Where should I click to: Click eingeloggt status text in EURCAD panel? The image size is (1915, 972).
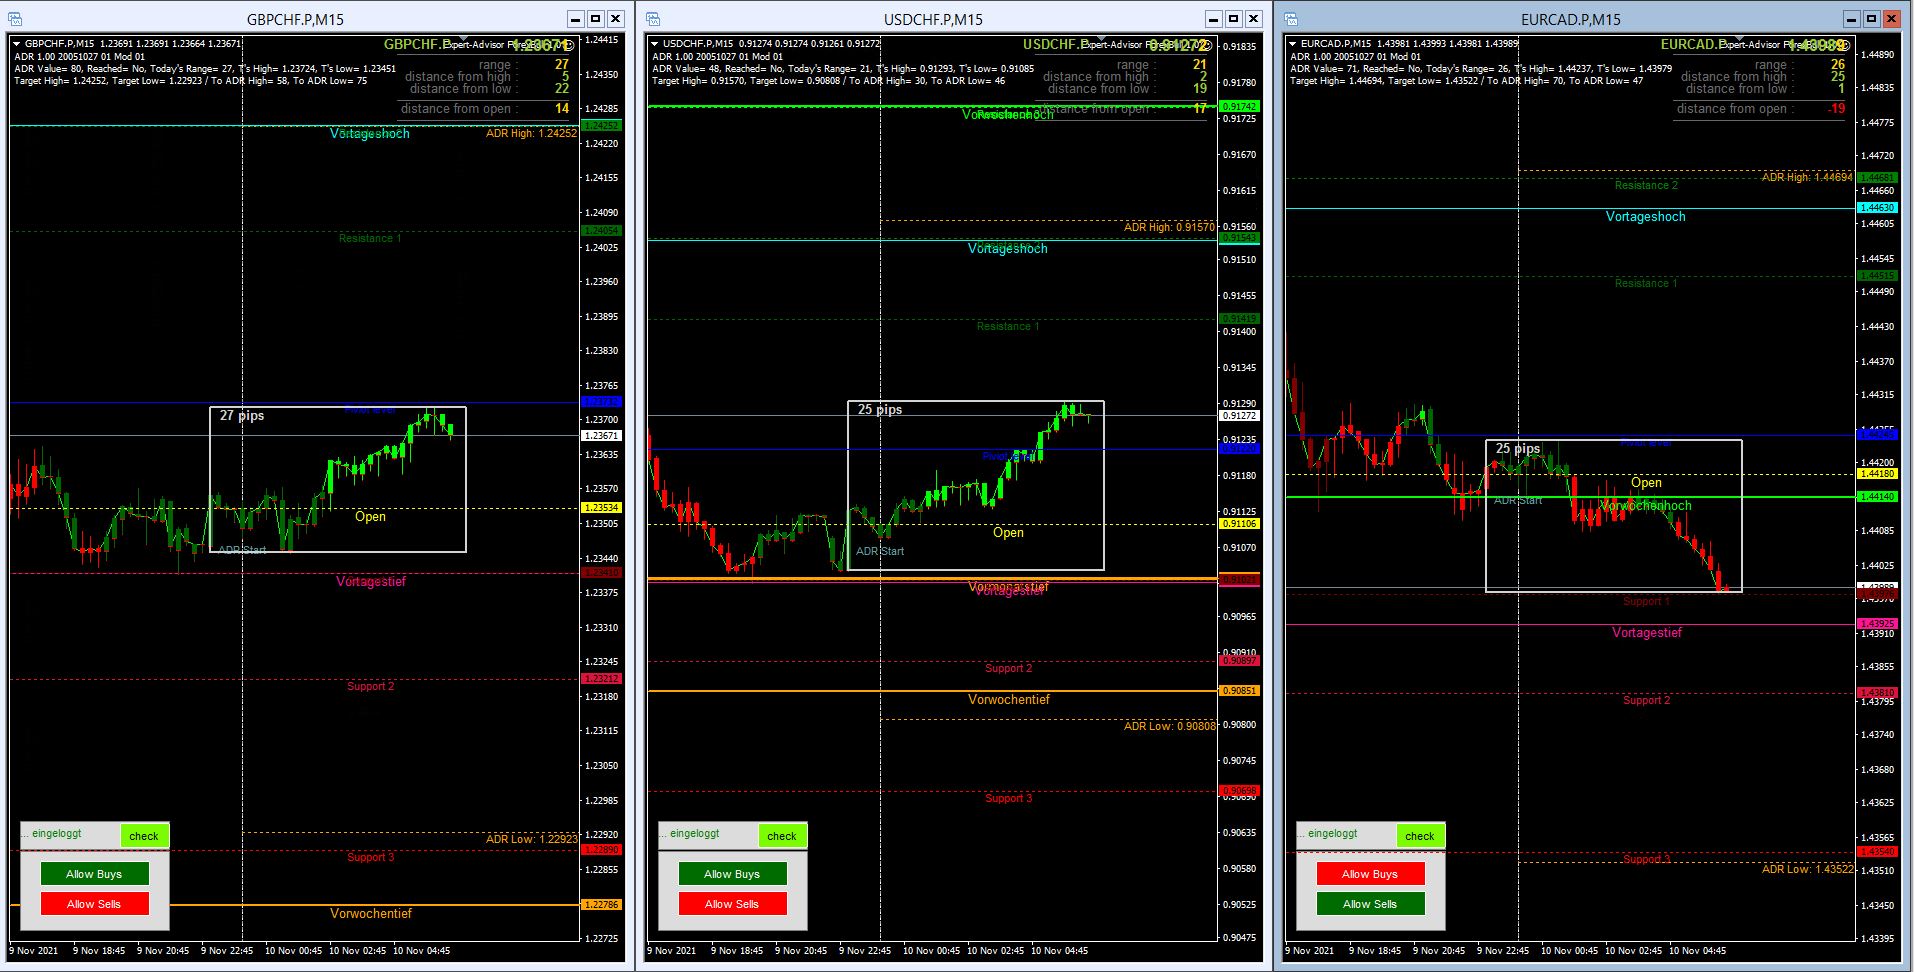point(1333,834)
